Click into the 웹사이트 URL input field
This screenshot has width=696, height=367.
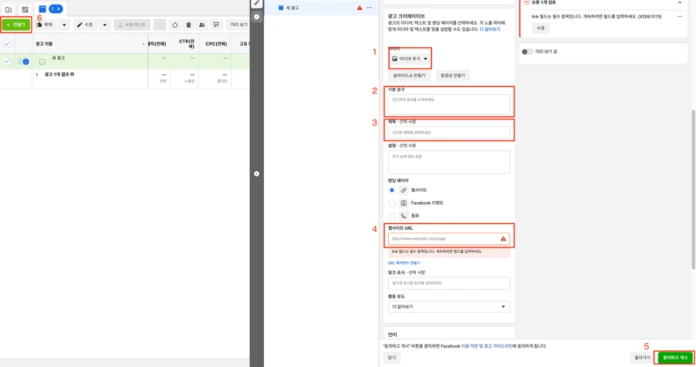point(449,239)
